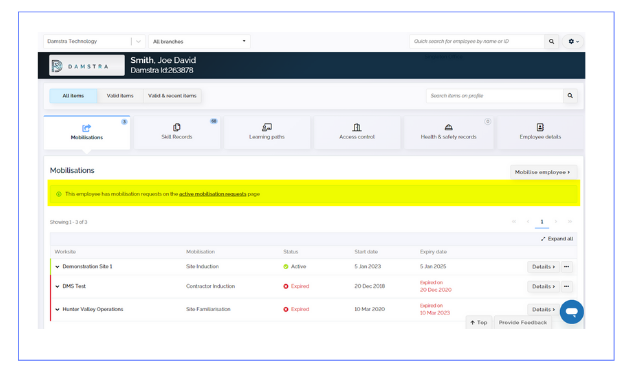633x379 pixels.
Task: Open the All branches dropdown
Action: tap(199, 42)
